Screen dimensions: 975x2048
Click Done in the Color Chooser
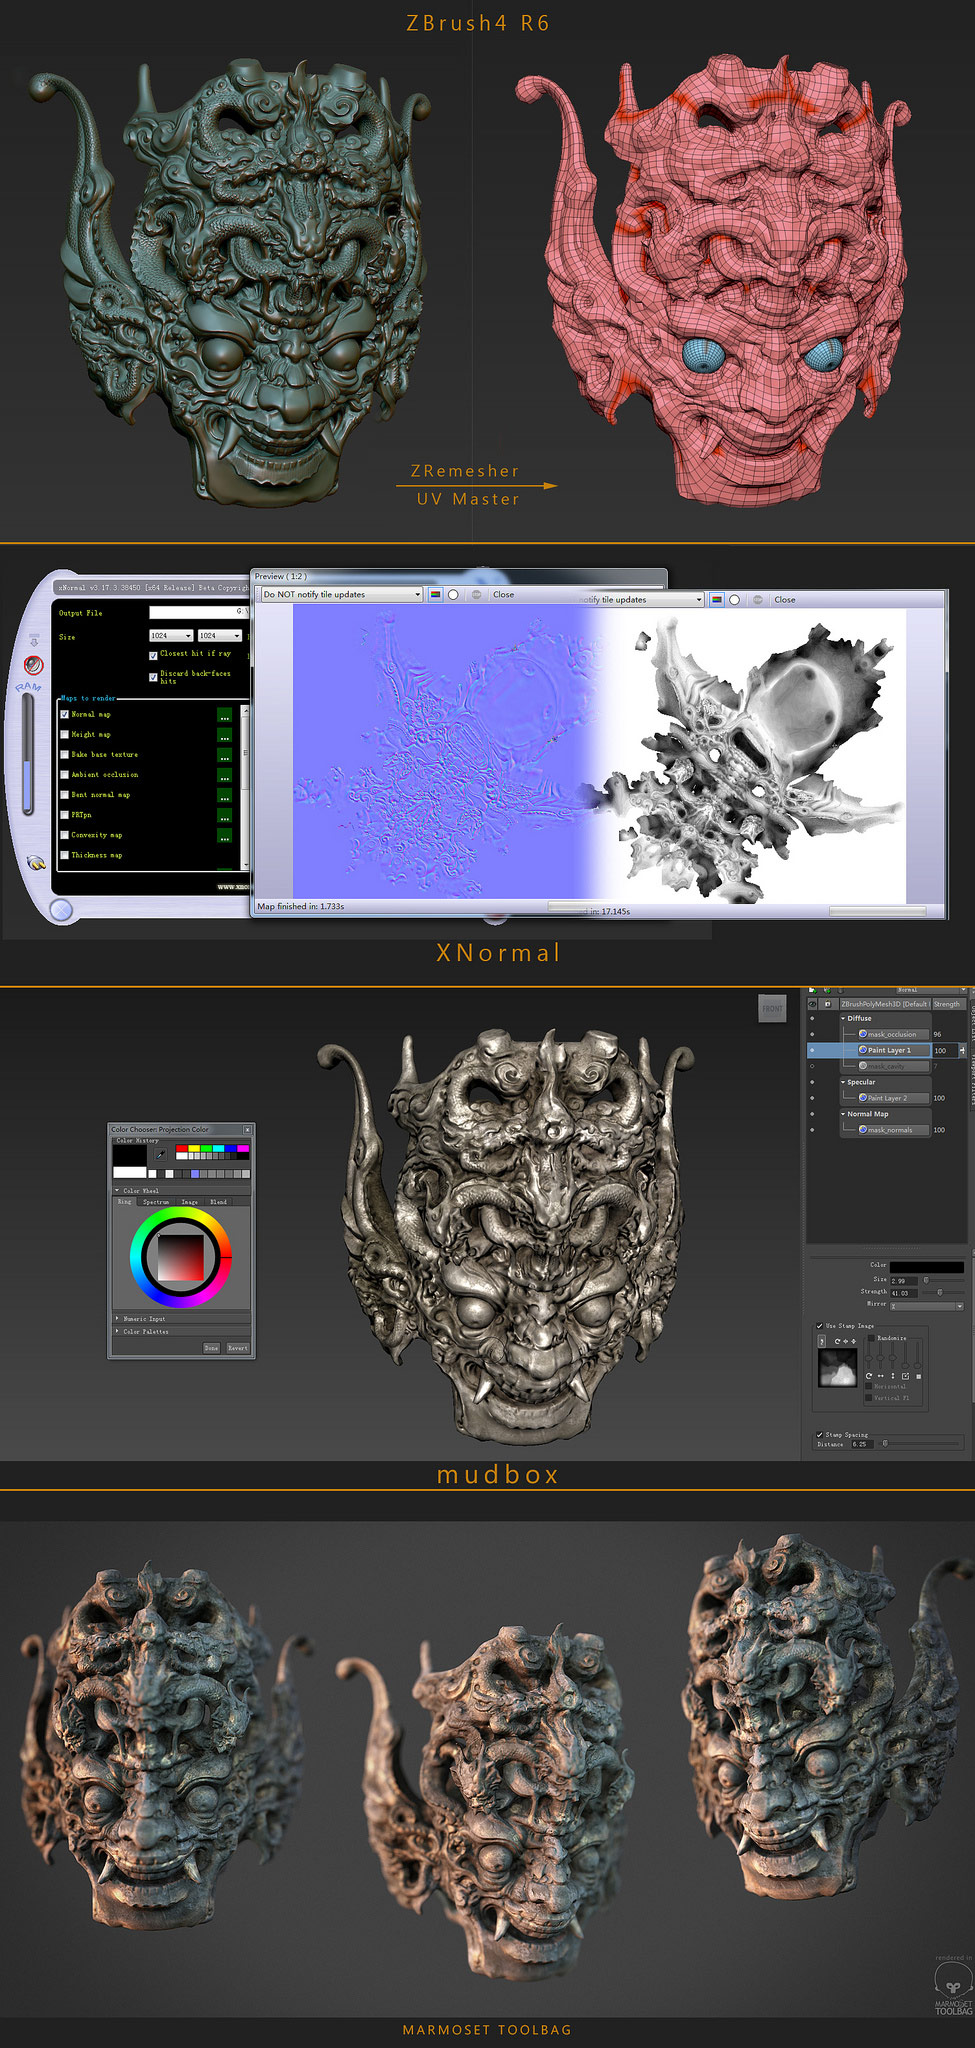tap(211, 1348)
